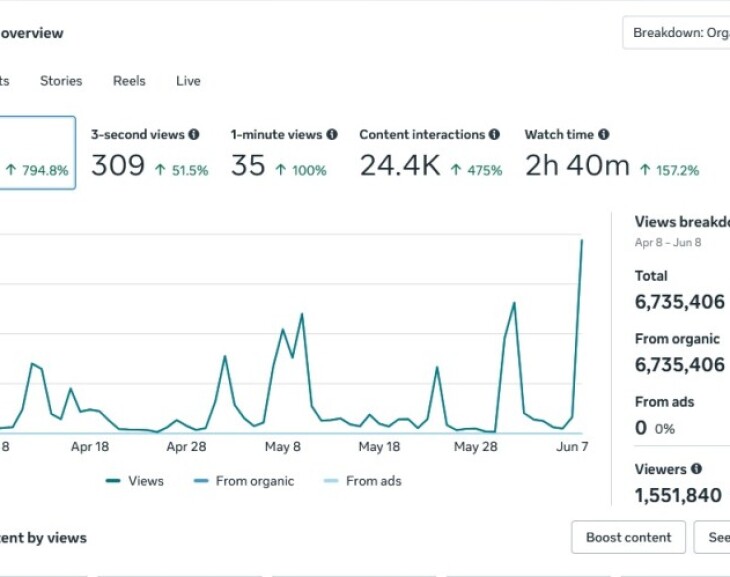Click the Jun 7 peak on the chart
The width and height of the screenshot is (730, 577).
click(581, 241)
